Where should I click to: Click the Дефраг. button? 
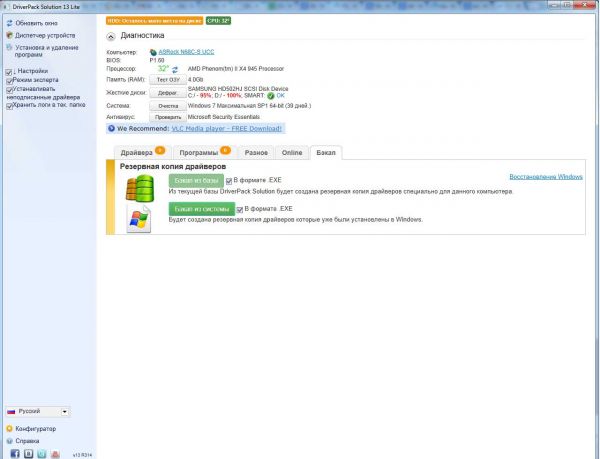pyautogui.click(x=168, y=93)
